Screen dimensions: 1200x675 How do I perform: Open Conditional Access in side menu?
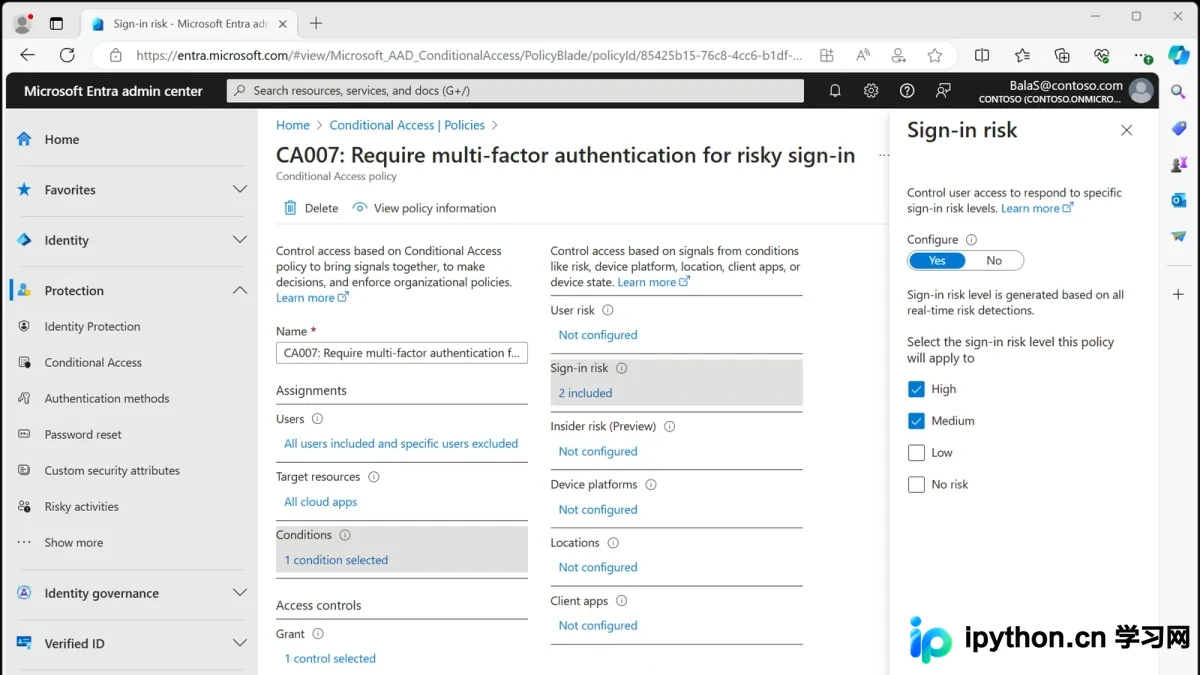tap(93, 363)
